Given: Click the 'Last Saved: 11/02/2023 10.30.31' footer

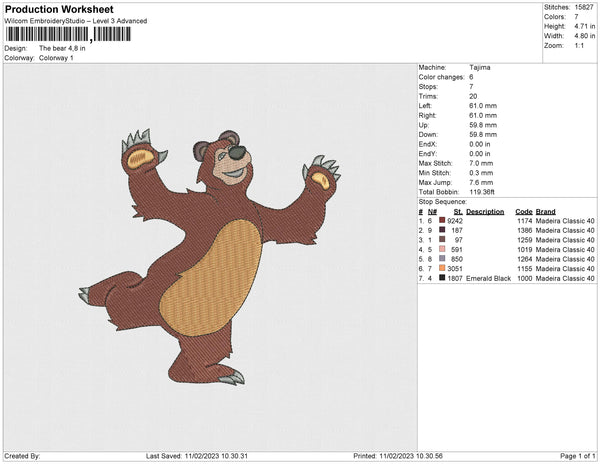Looking at the screenshot, I should [x=197, y=456].
